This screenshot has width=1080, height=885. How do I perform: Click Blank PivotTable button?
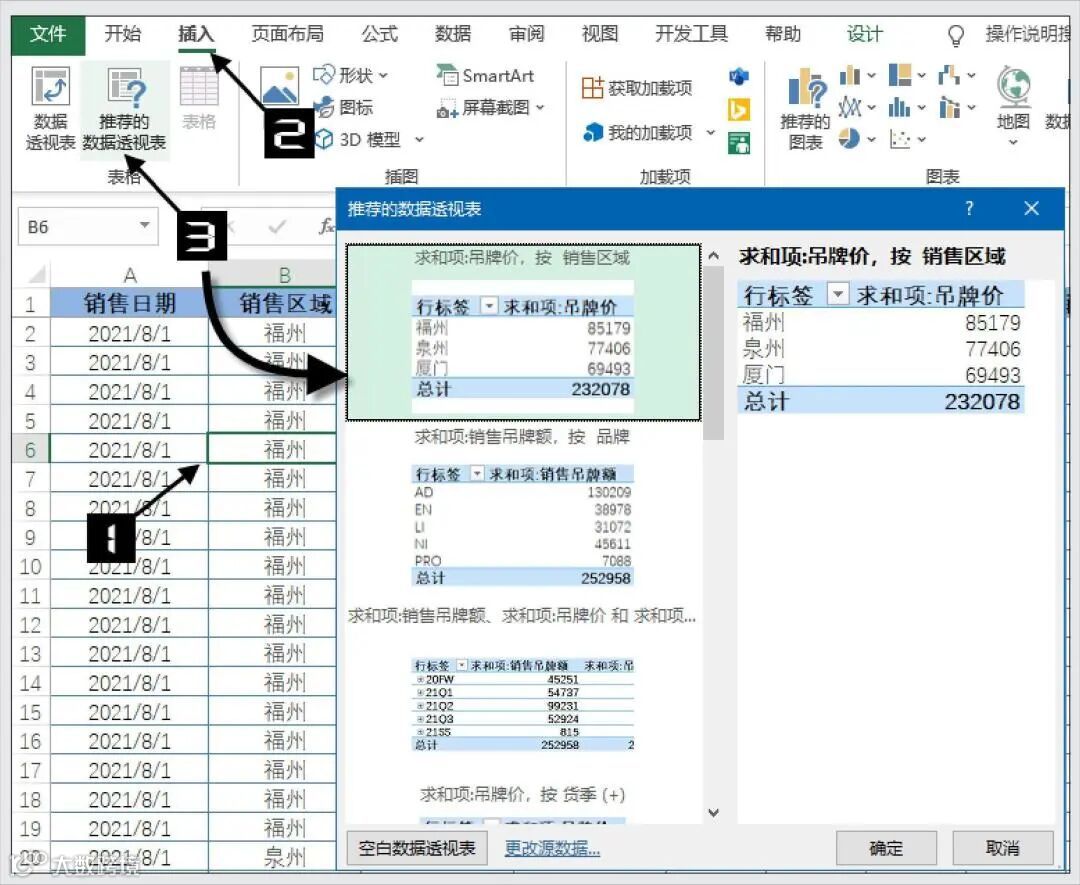(417, 848)
